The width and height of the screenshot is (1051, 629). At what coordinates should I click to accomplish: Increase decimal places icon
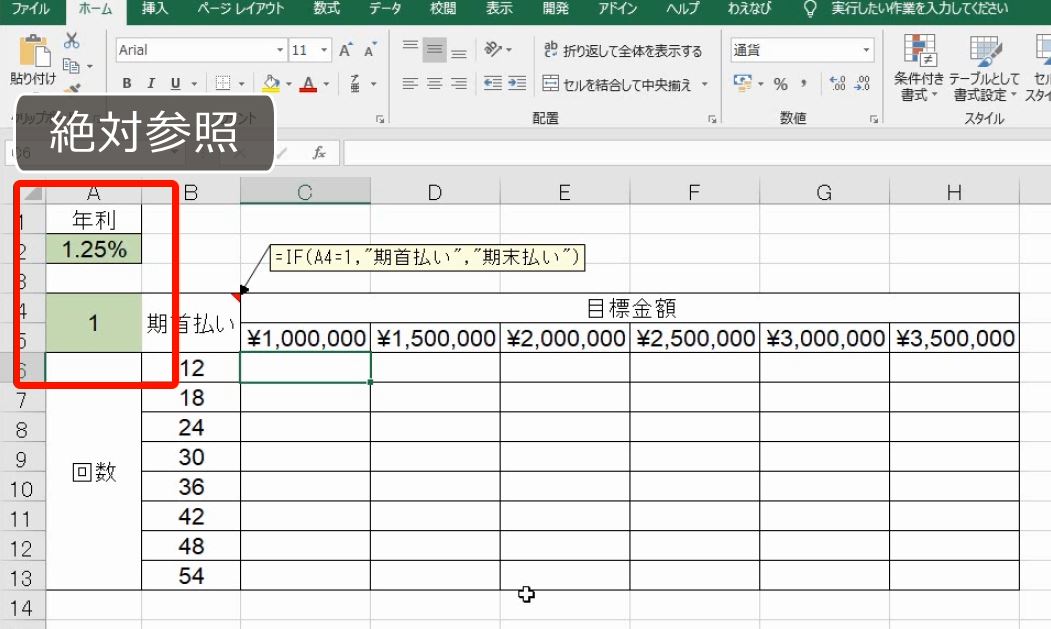[x=838, y=84]
